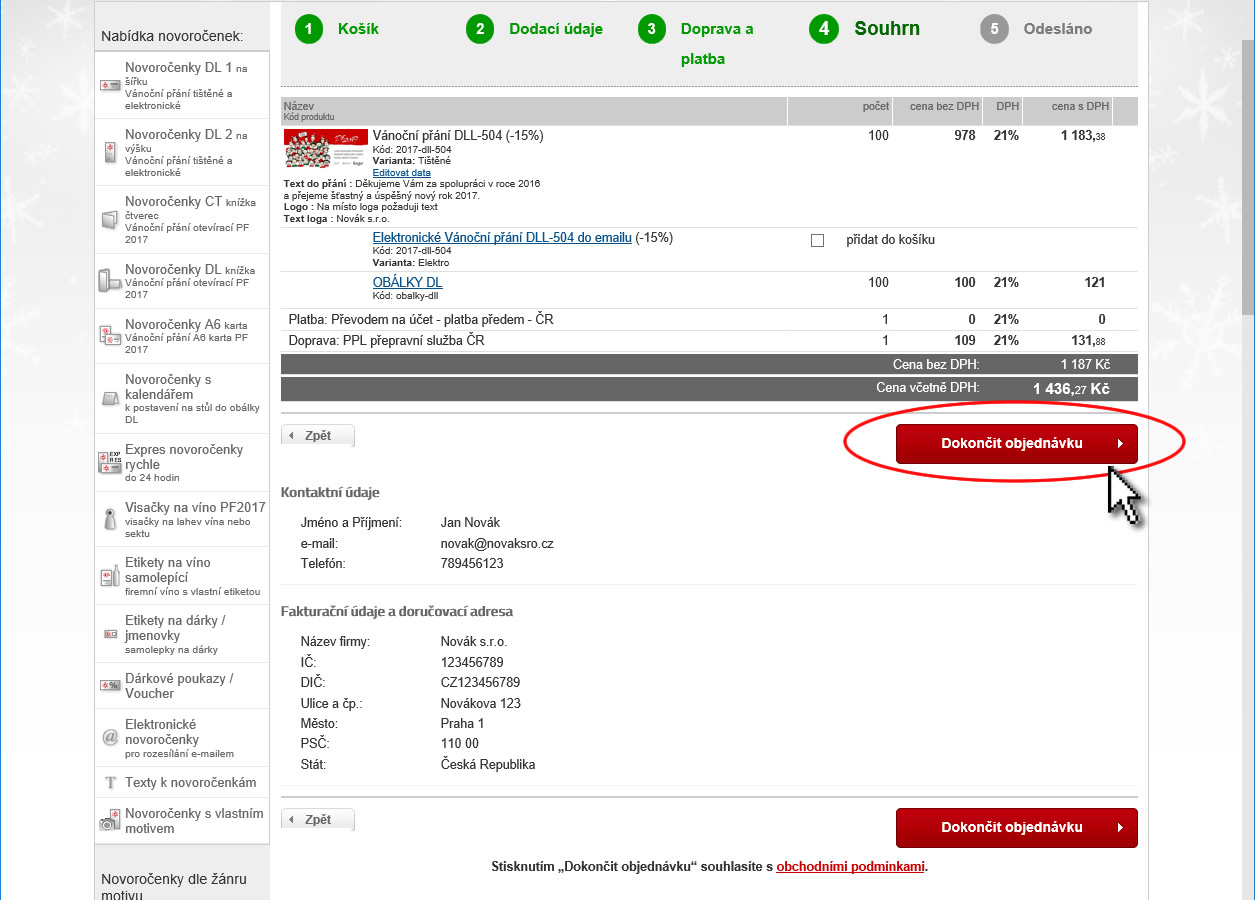Click the Novoročenky DL 1 na šířku sidebar icon

pos(110,85)
